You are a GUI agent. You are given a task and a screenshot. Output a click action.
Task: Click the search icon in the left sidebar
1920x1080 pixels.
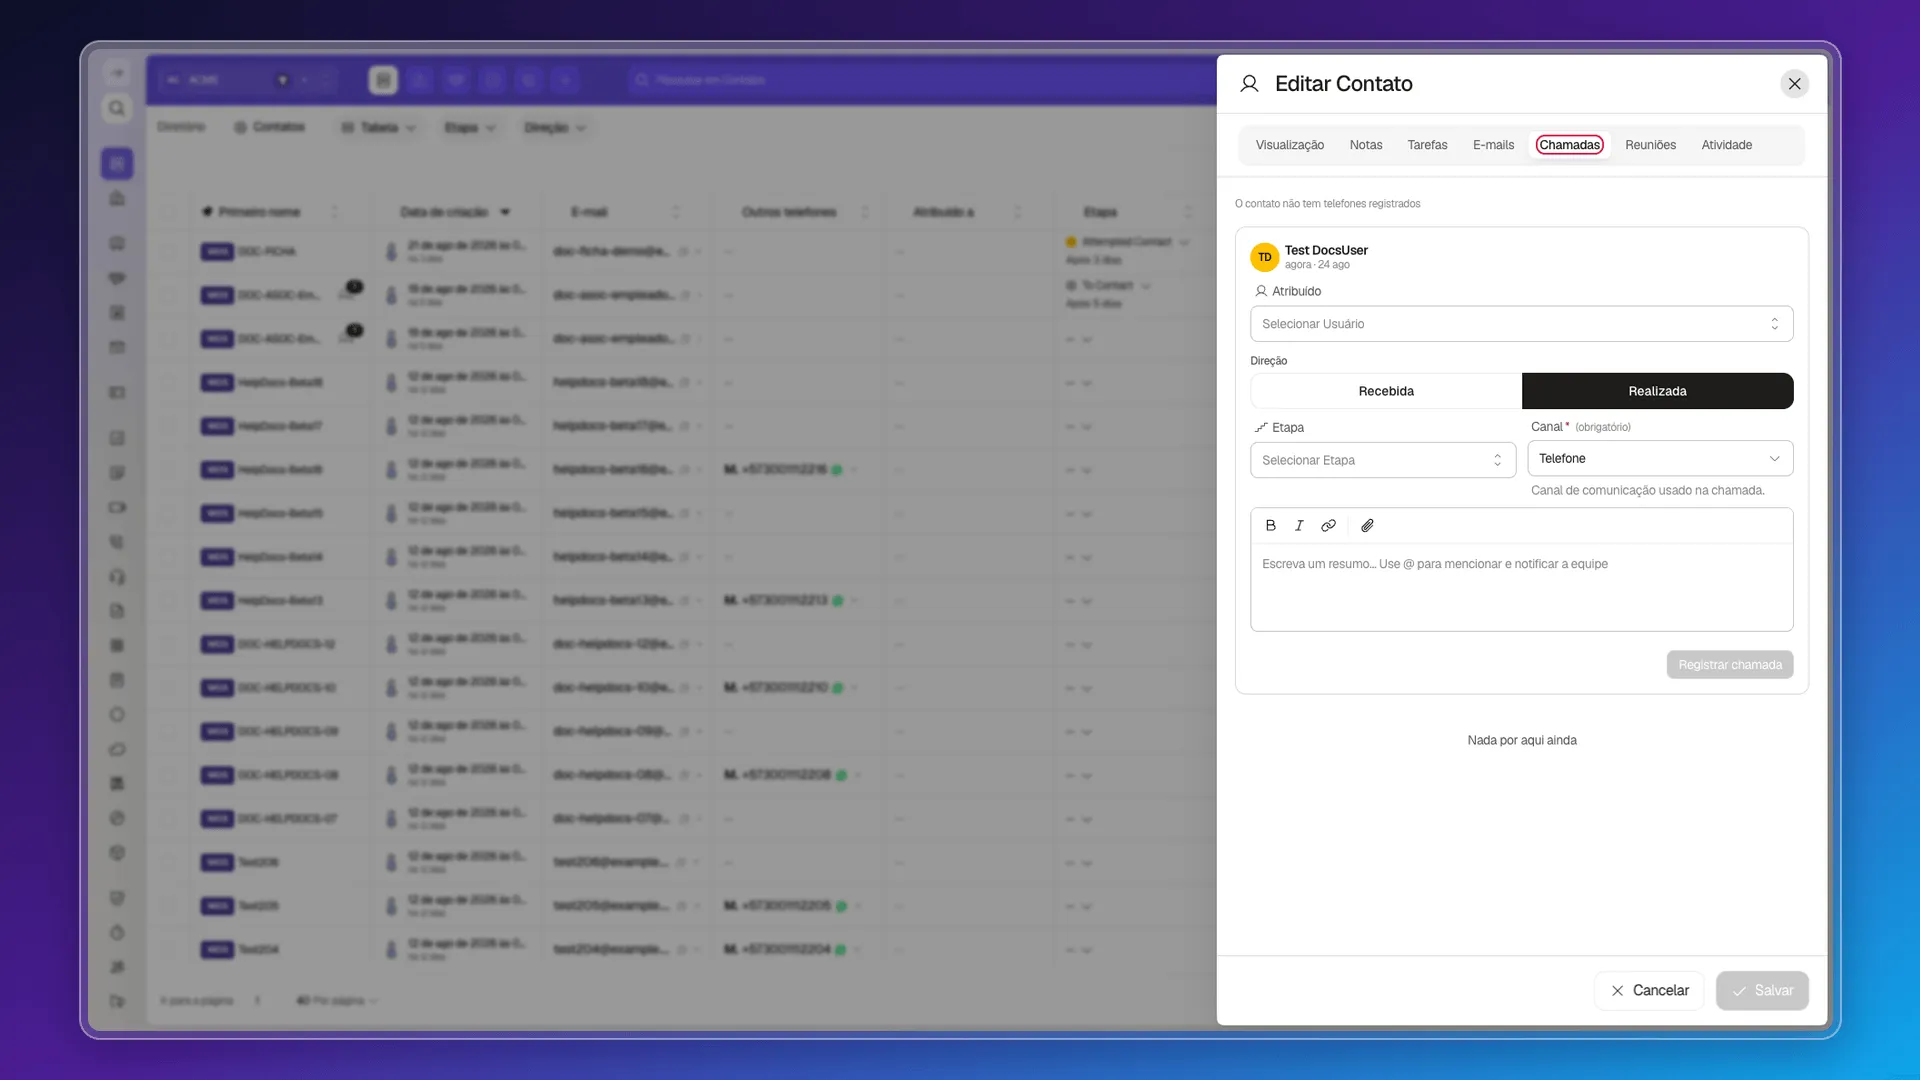tap(117, 108)
